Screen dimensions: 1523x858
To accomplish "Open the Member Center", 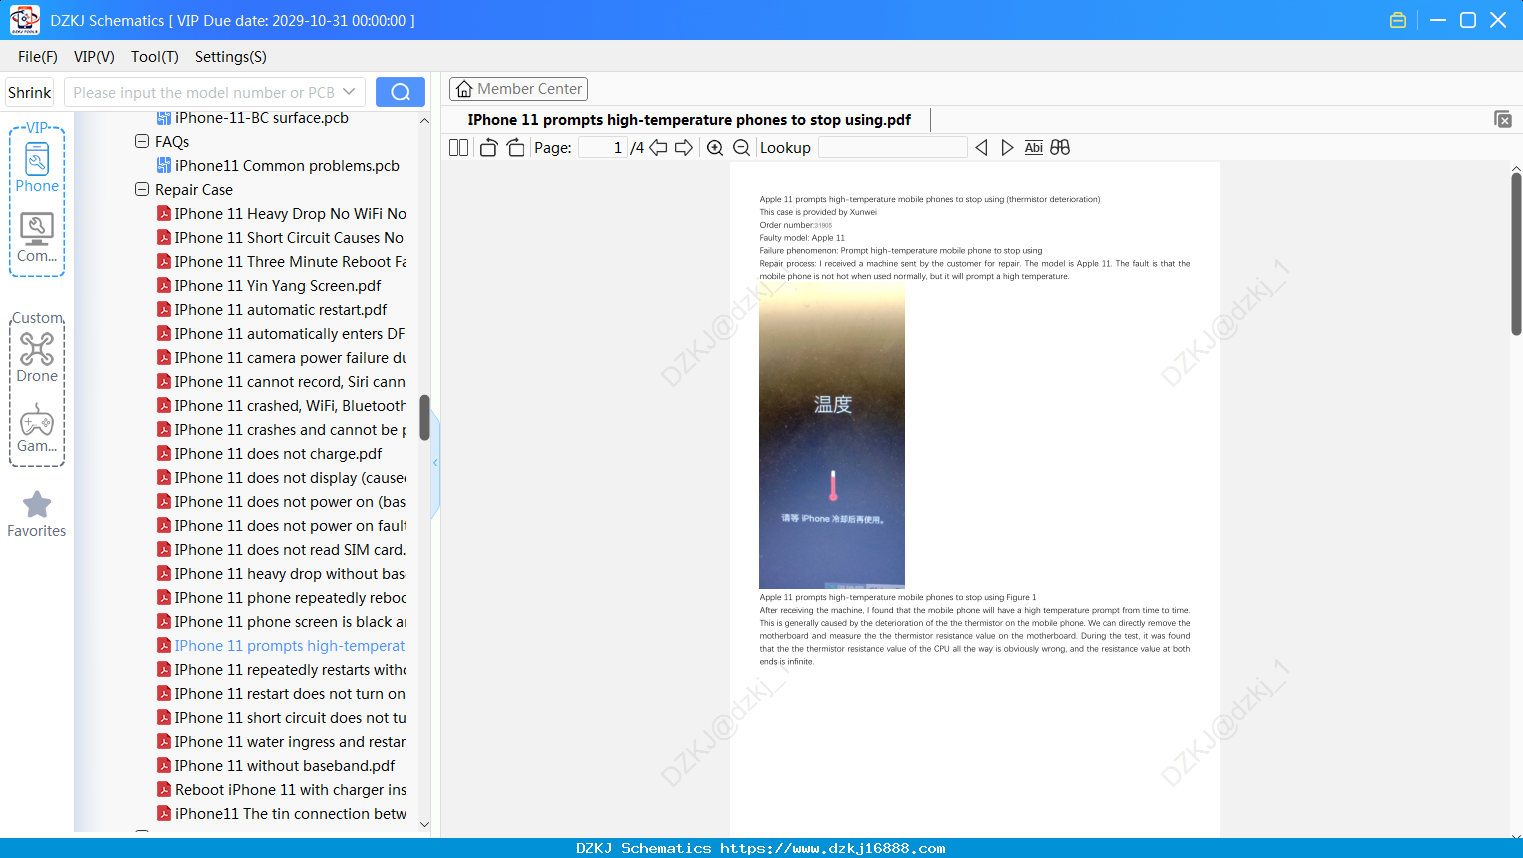I will click(x=518, y=89).
